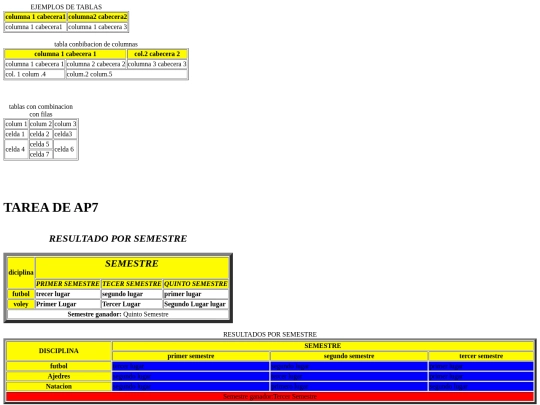Select cell 'Tercer Lugar' in voley row
Image resolution: width=540 pixels, height=405 pixels.
132,304
